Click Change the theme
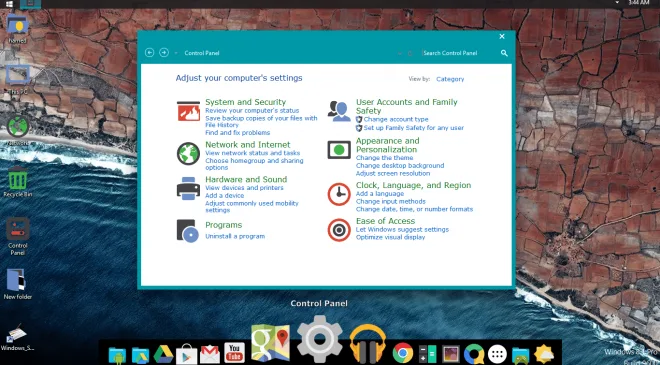This screenshot has height=365, width=660. (384, 158)
